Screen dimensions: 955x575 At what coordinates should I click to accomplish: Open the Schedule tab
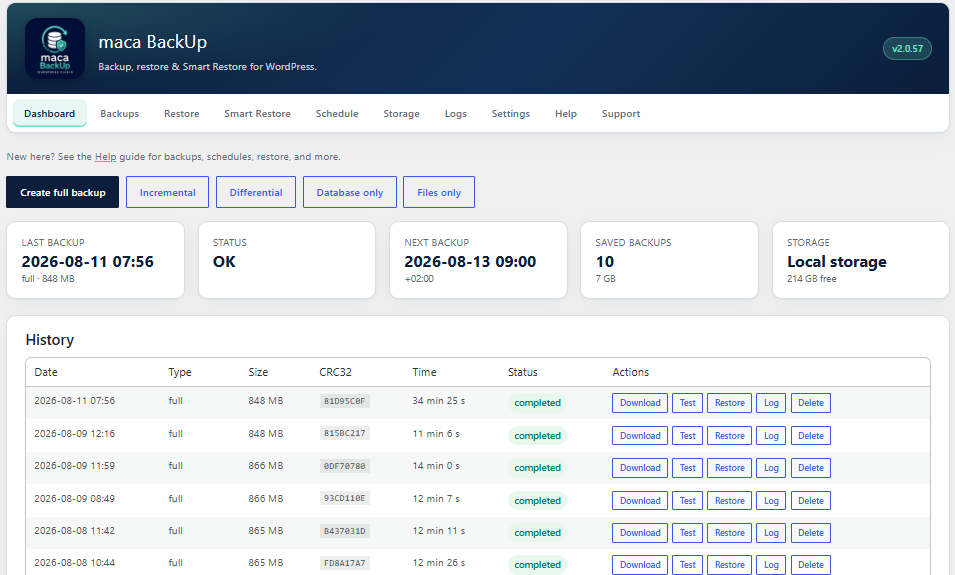337,113
